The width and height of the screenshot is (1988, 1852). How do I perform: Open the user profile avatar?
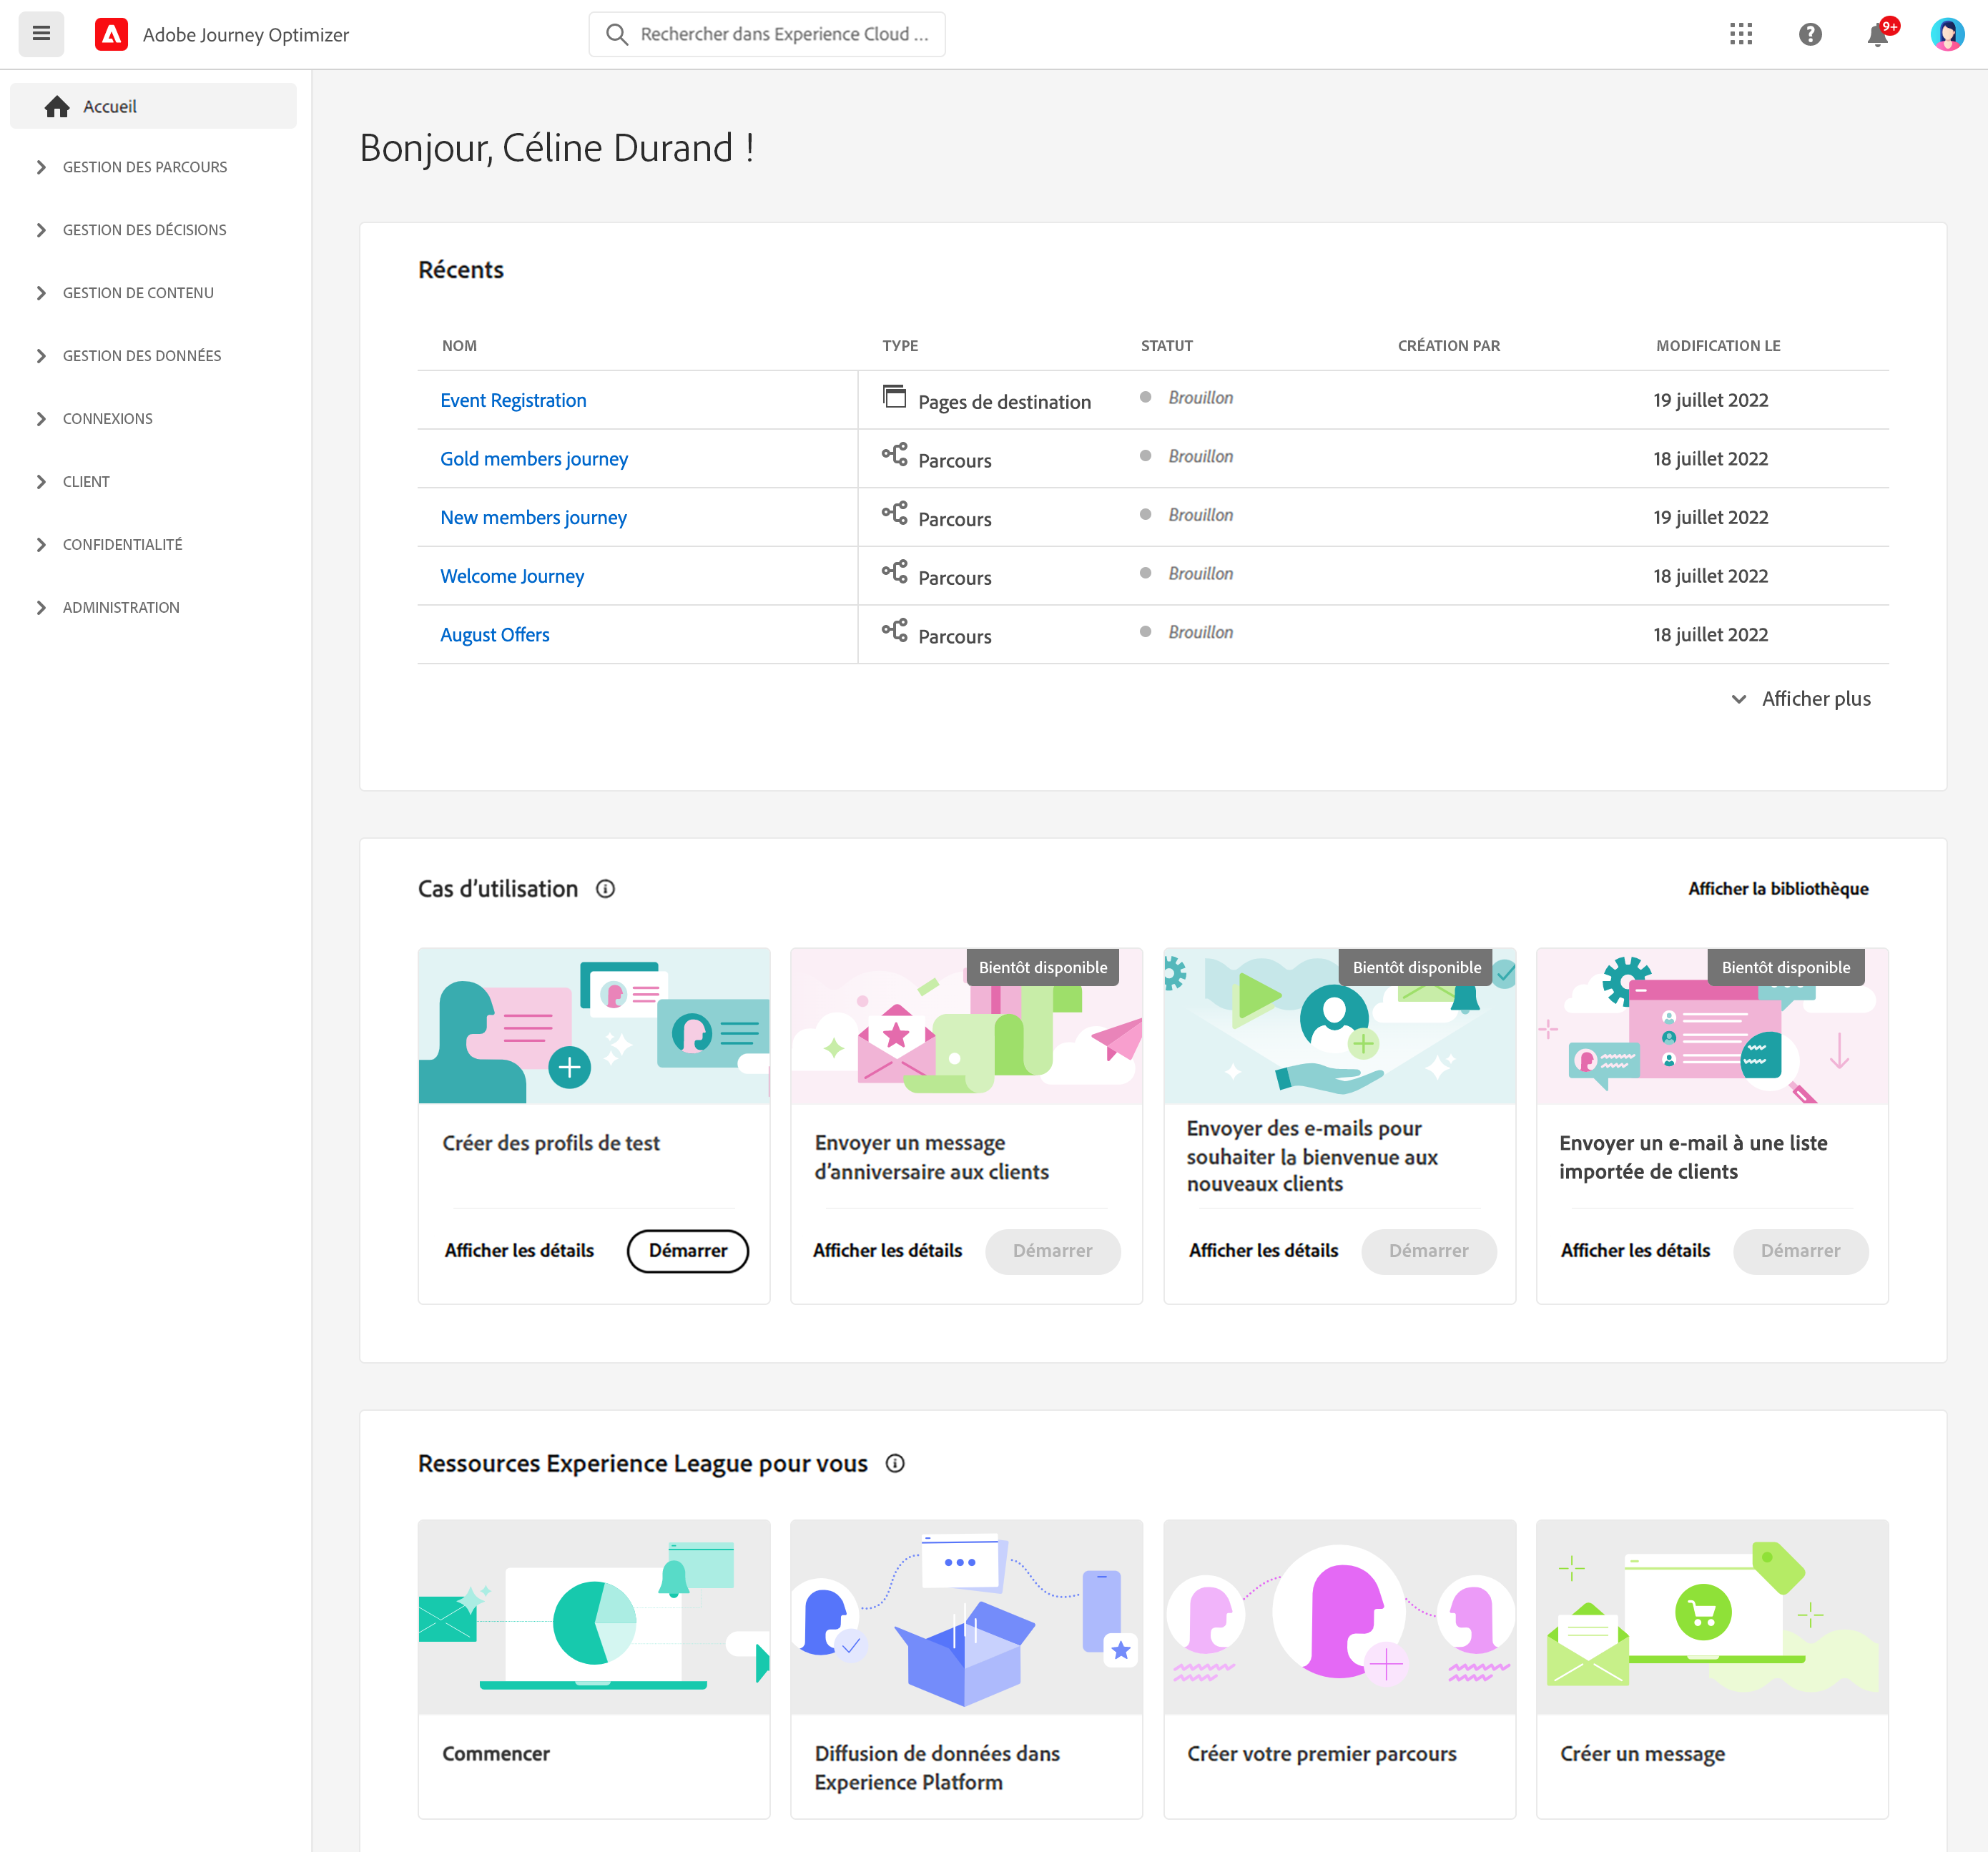point(1946,34)
